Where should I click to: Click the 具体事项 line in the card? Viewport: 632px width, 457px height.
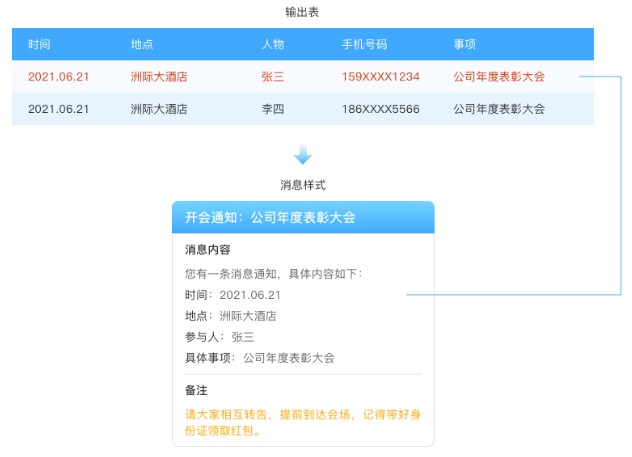tap(259, 358)
